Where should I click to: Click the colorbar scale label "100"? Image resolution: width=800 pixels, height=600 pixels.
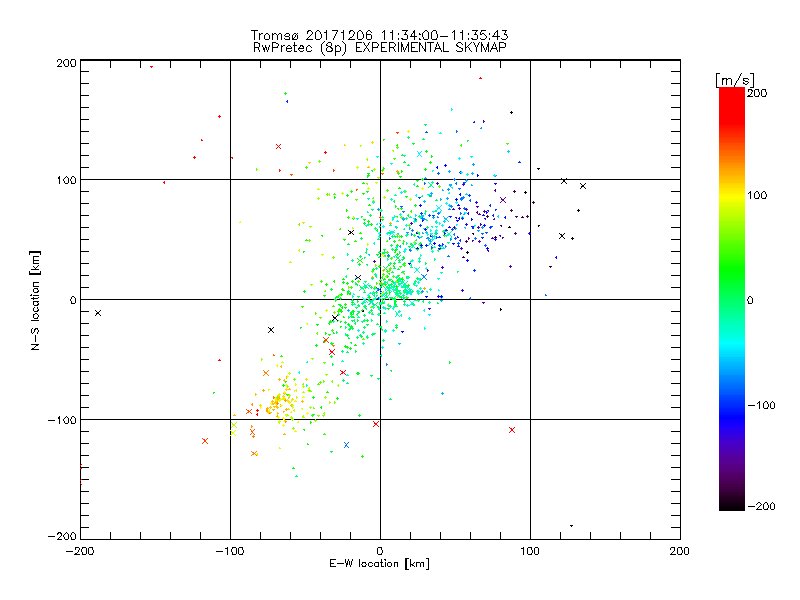(757, 195)
